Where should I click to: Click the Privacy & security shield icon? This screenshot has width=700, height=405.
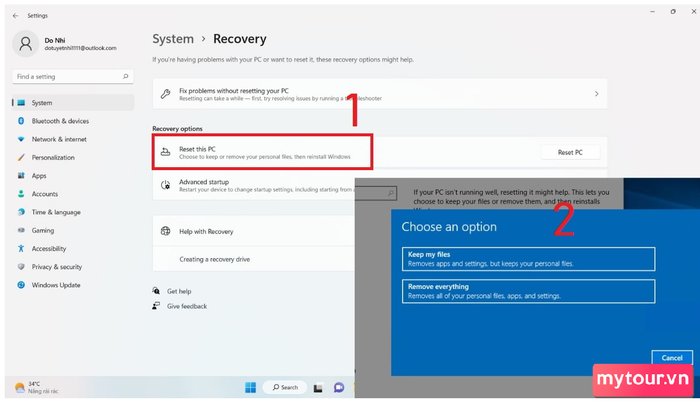tap(21, 267)
